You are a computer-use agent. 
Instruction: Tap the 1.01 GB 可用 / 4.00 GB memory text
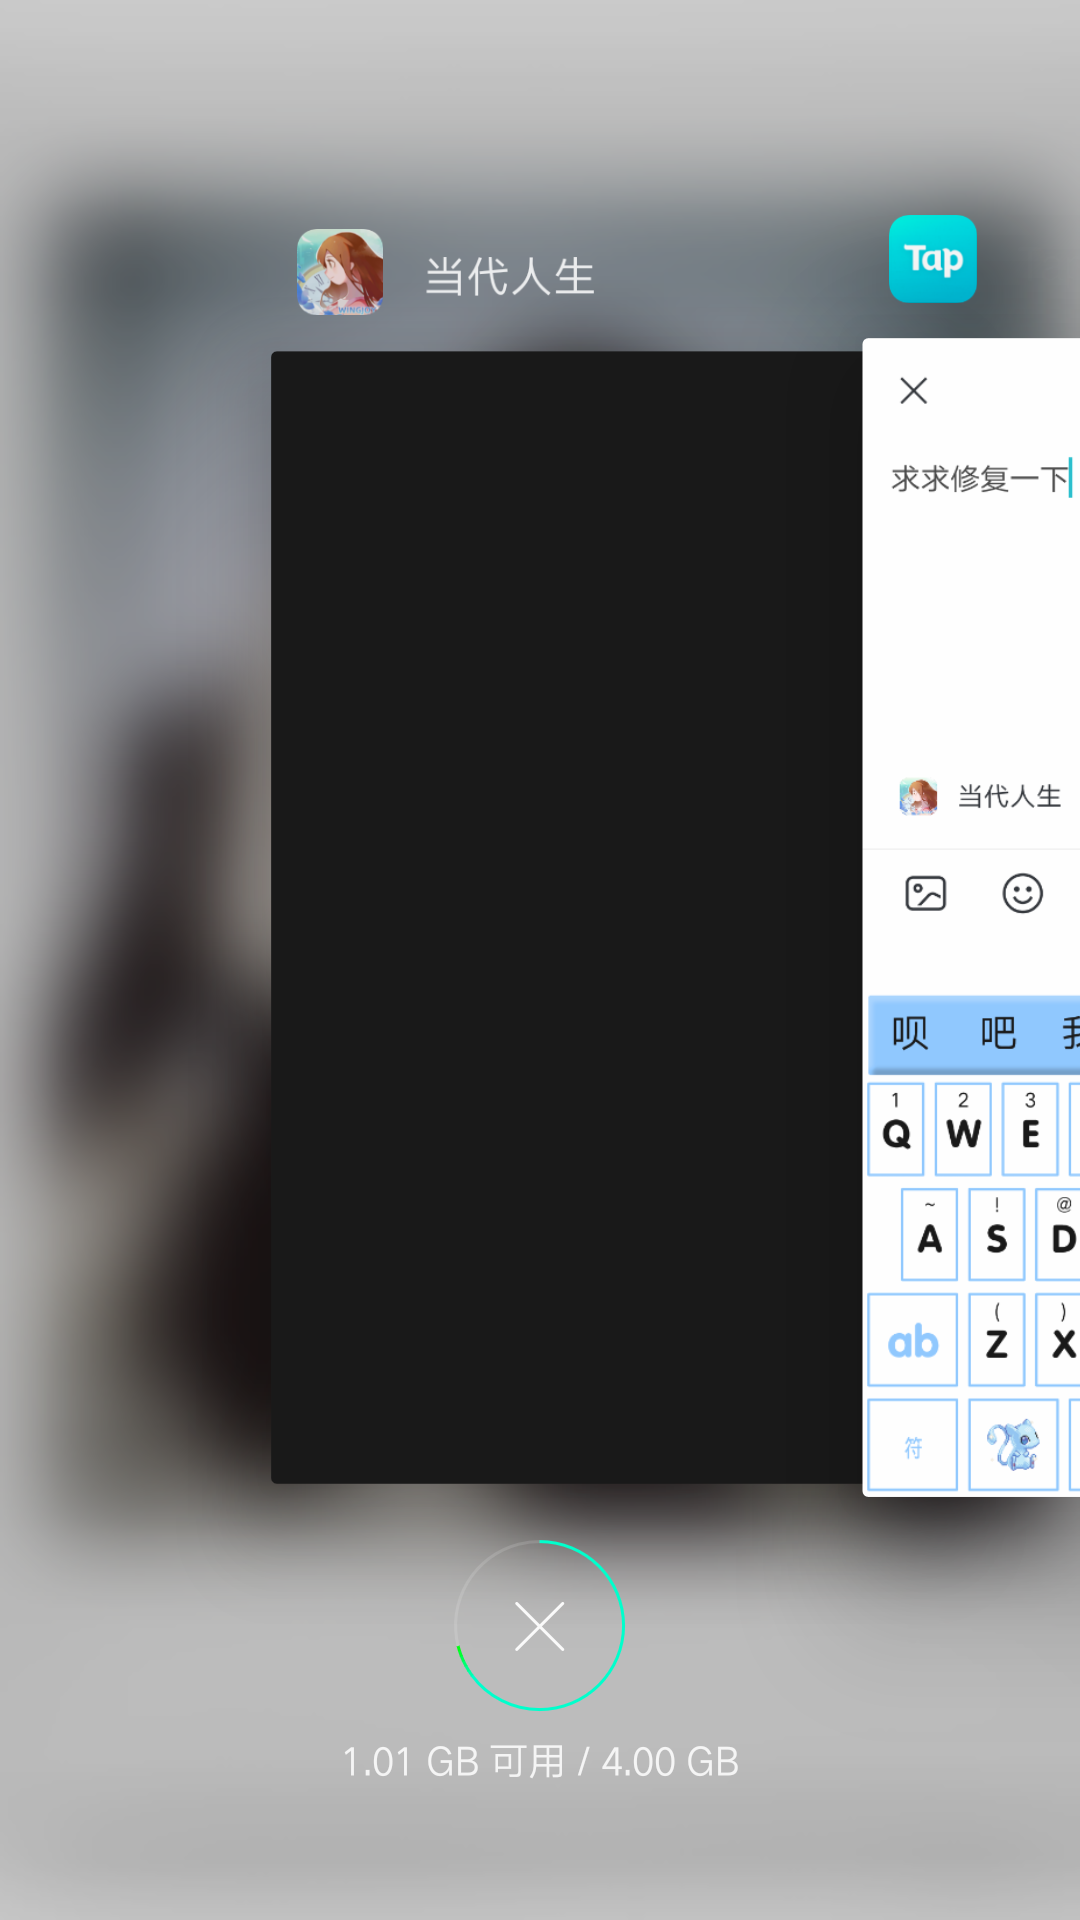coord(540,1762)
